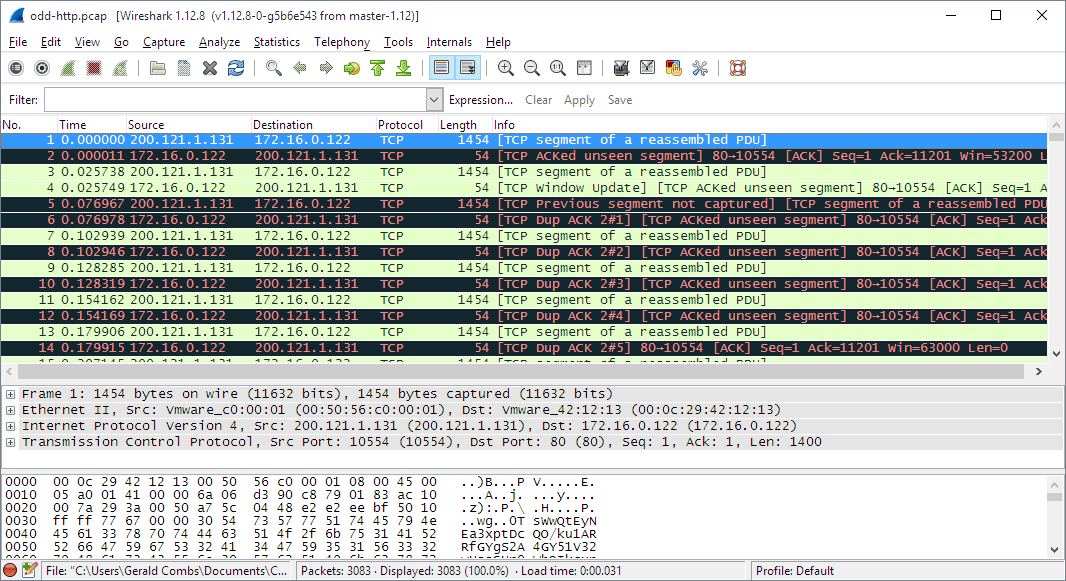
Task: Open the filter history dropdown
Action: (433, 99)
